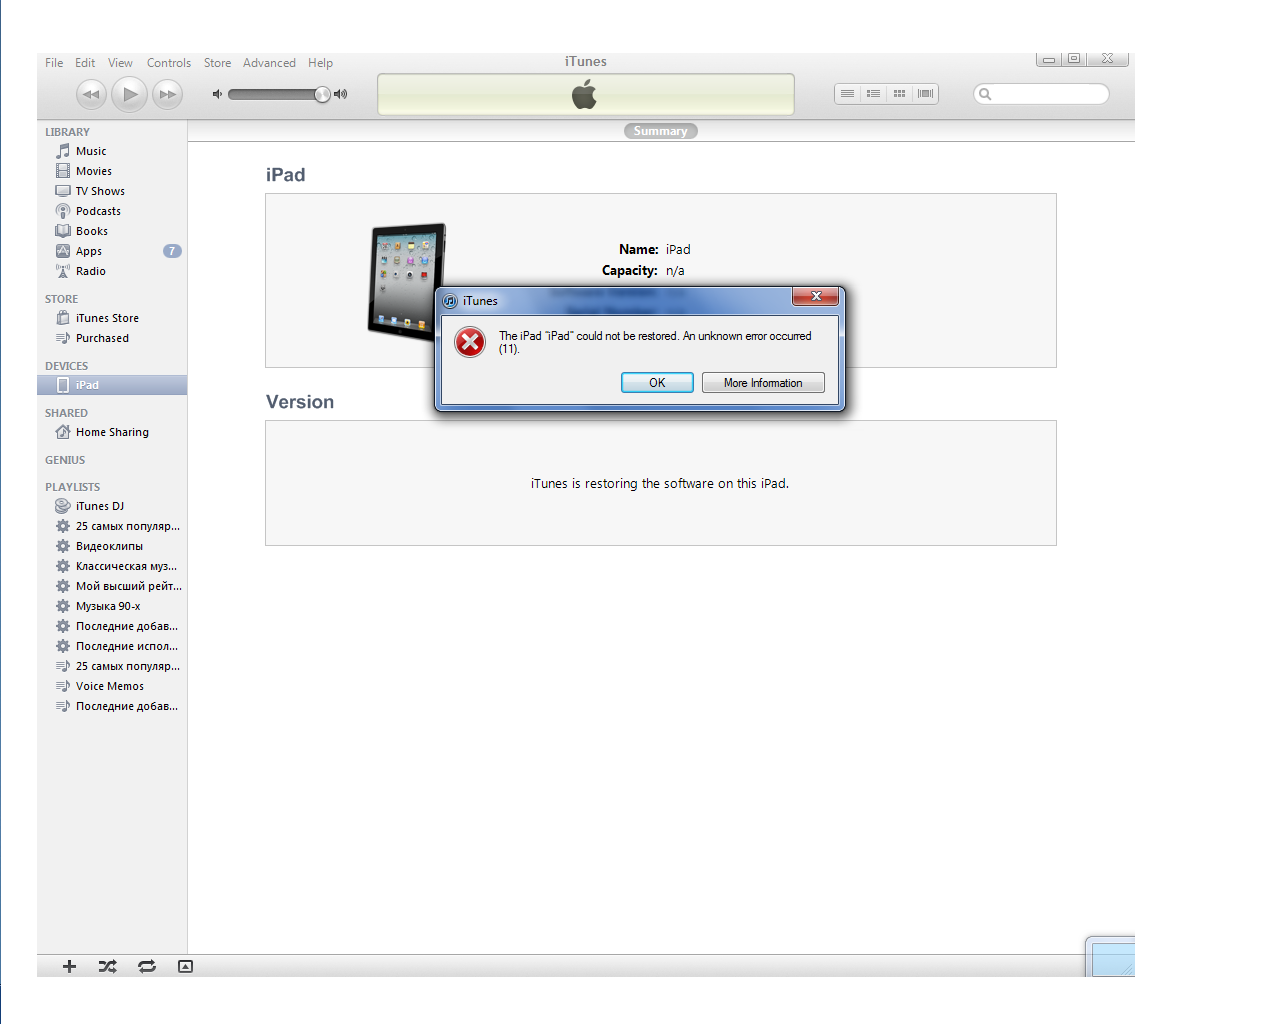Open Radio in the sidebar
This screenshot has height=1024, width=1280.
[x=91, y=271]
